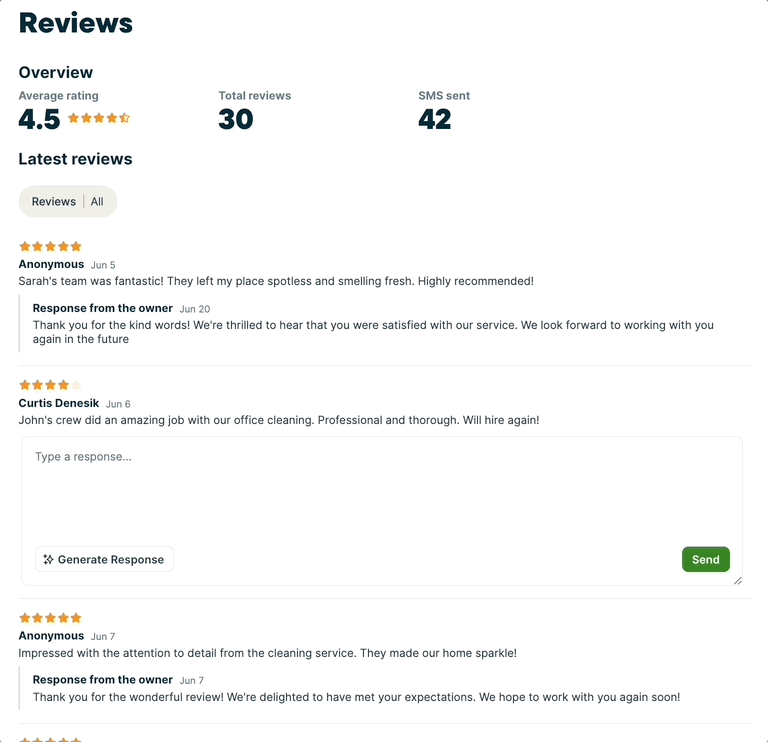Click the average rating stars in Overview

click(99, 118)
